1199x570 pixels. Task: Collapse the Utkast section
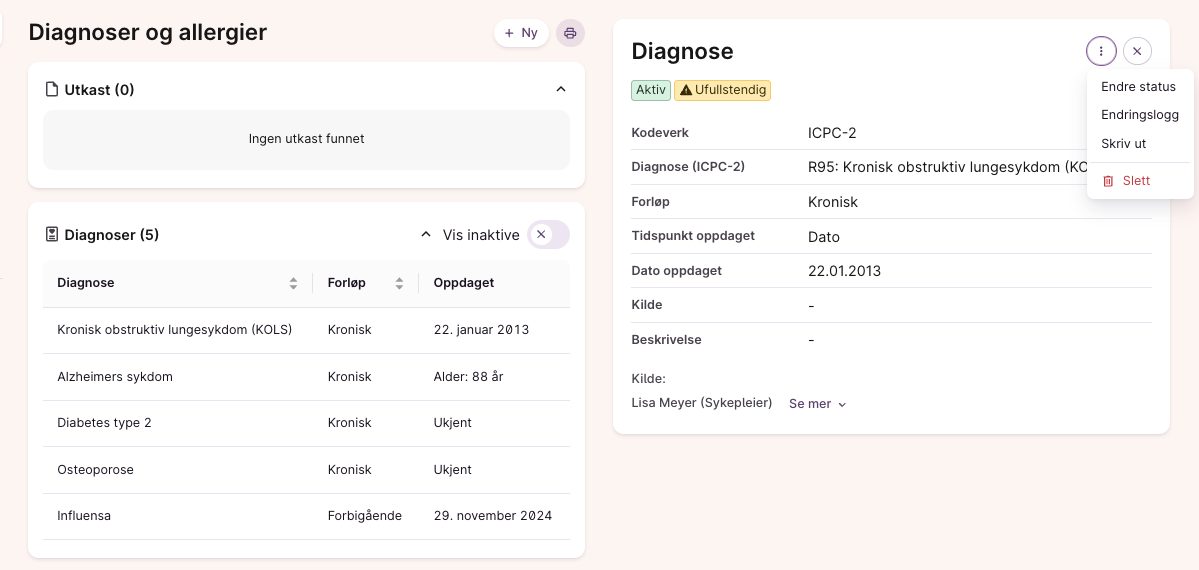click(x=561, y=90)
